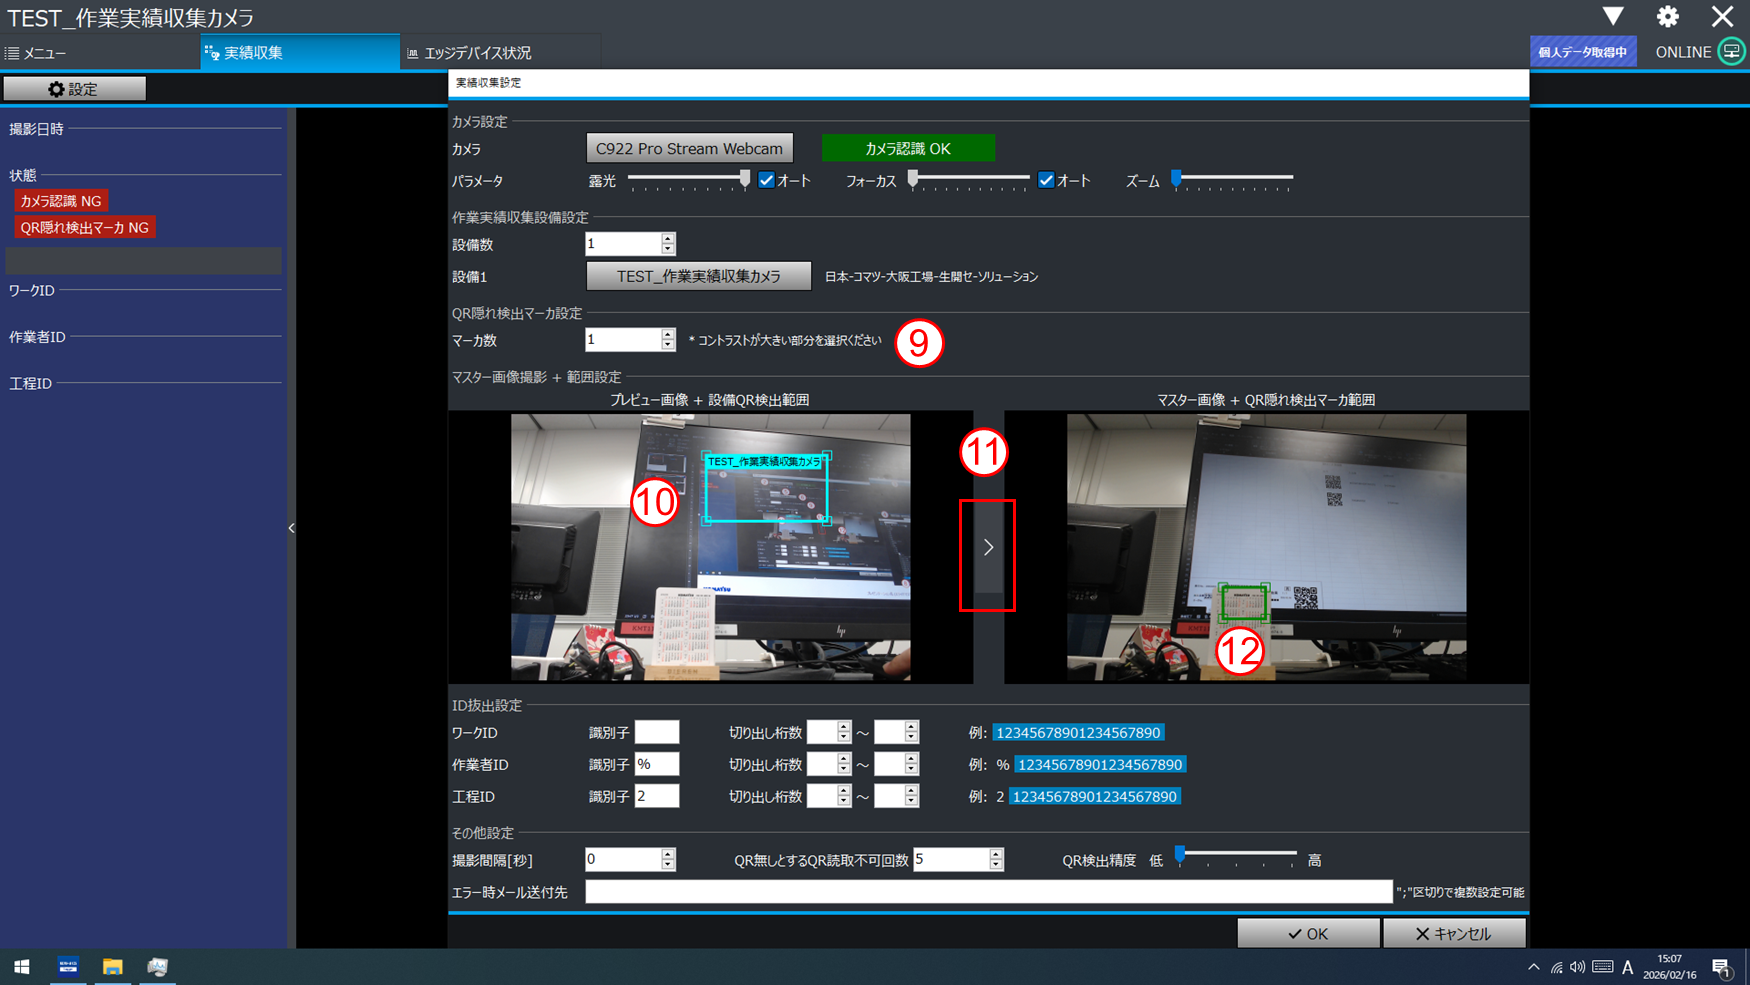Click the downward triangle icon in title bar
Screen dimensions: 1750x985
click(1612, 17)
